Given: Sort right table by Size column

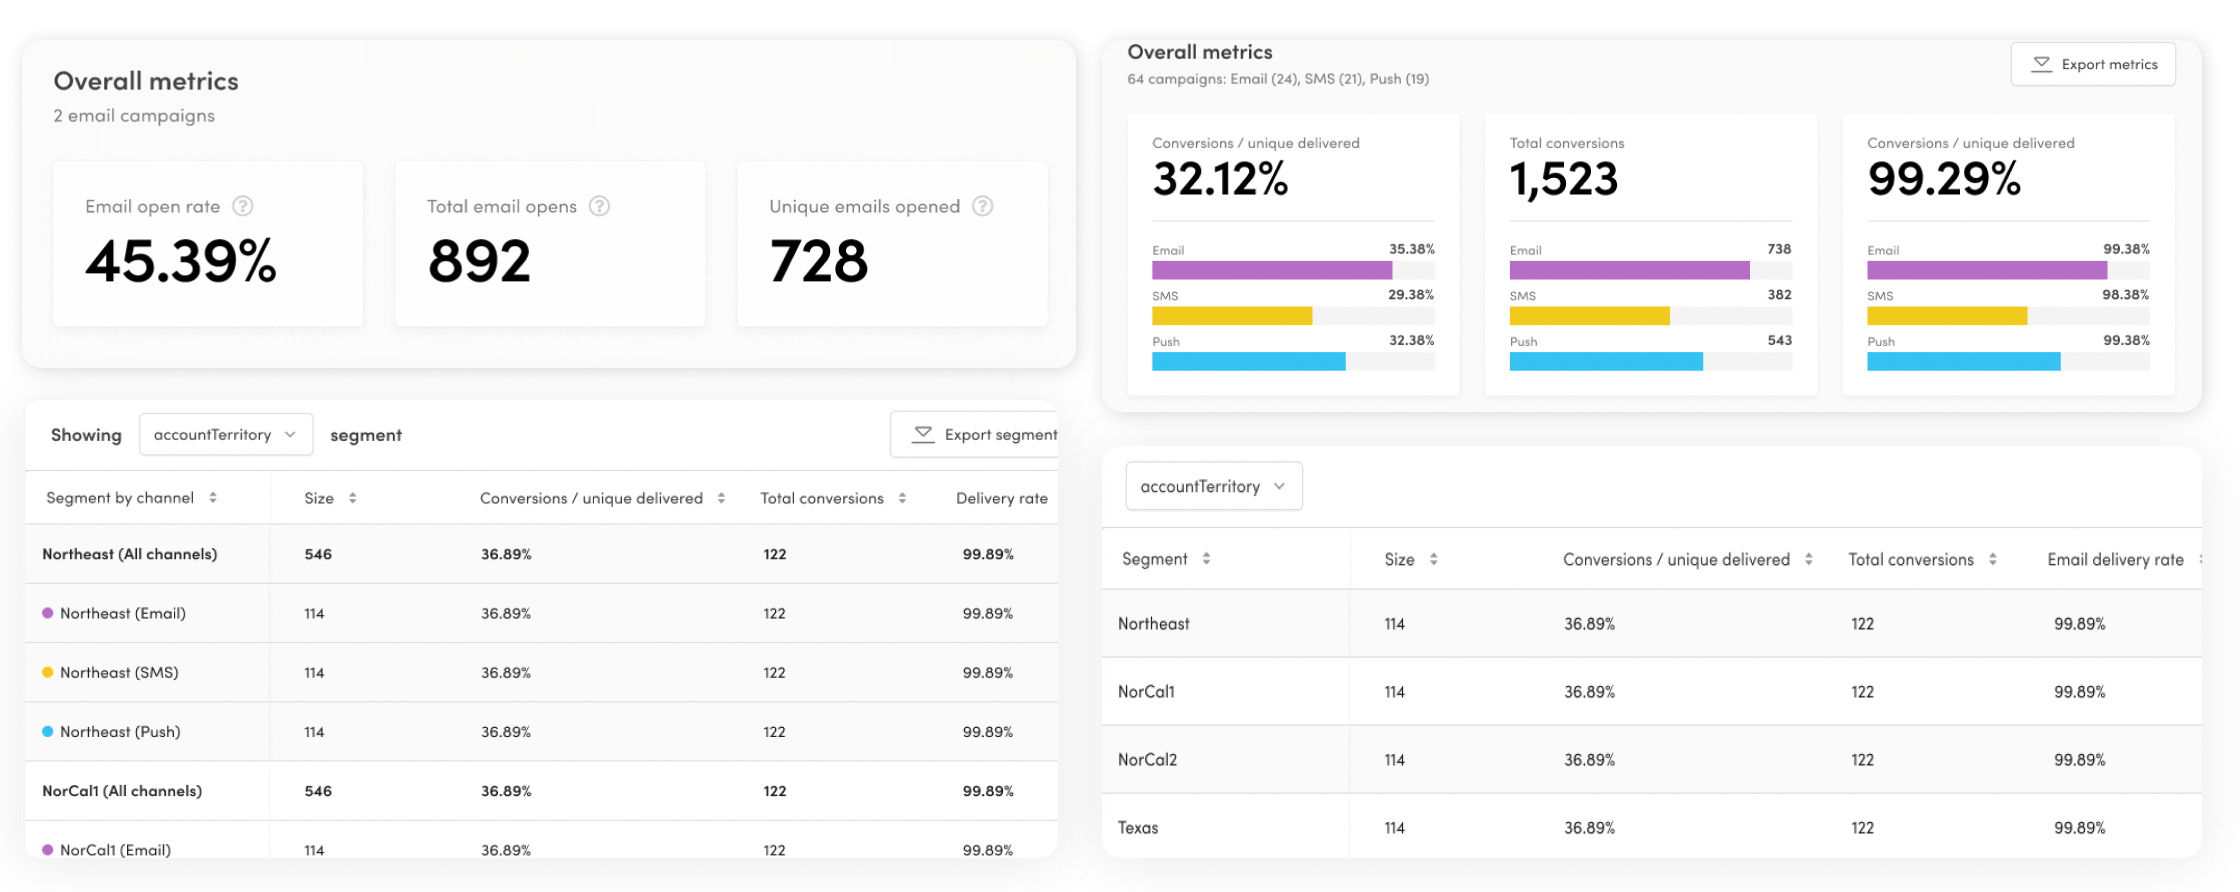Looking at the screenshot, I should click(1433, 559).
